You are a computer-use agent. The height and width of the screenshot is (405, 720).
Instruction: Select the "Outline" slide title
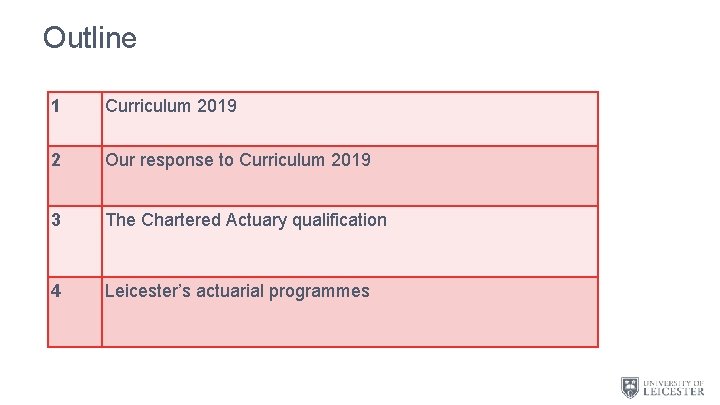90,38
